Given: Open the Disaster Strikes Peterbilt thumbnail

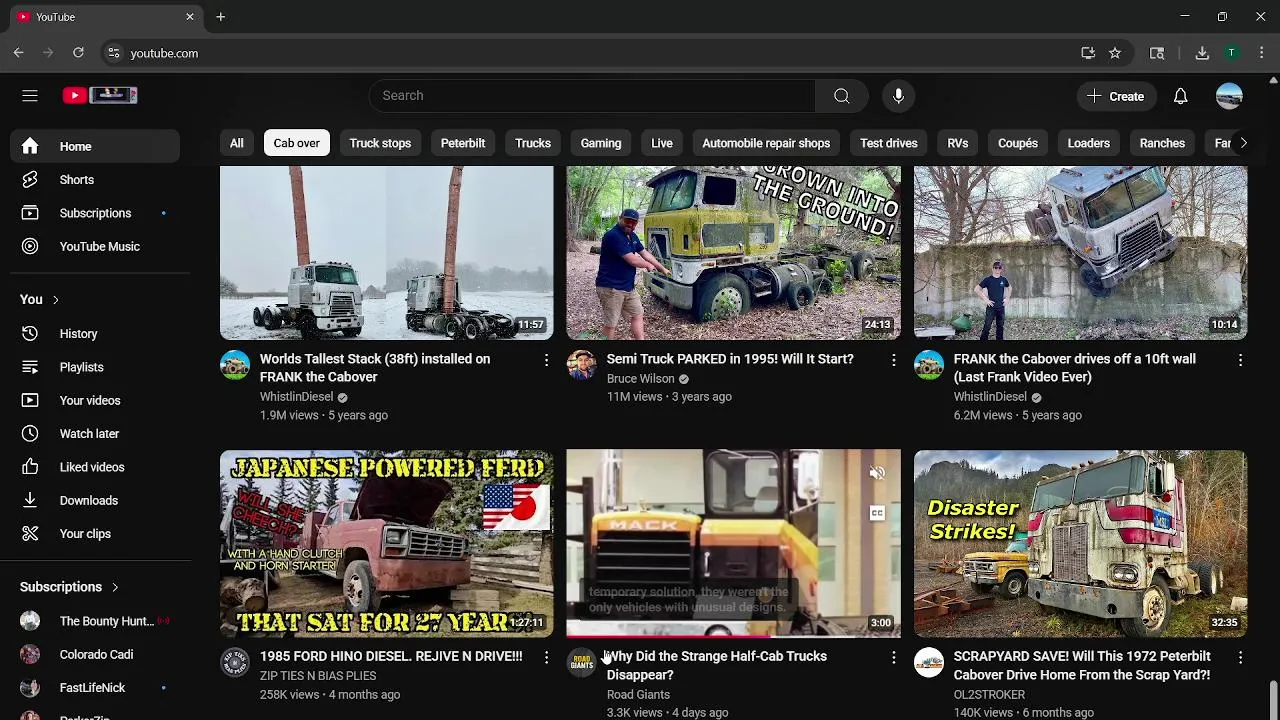Looking at the screenshot, I should tap(1080, 544).
